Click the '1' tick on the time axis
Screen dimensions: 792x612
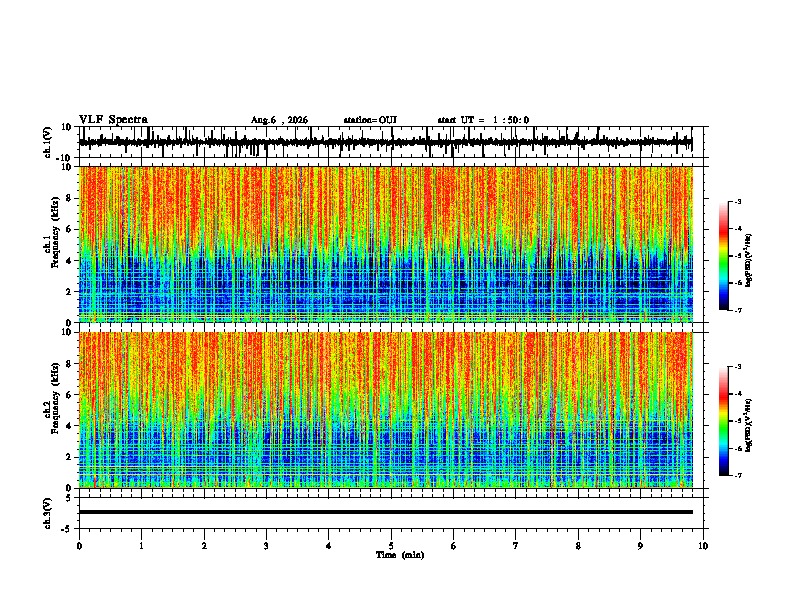[x=141, y=546]
